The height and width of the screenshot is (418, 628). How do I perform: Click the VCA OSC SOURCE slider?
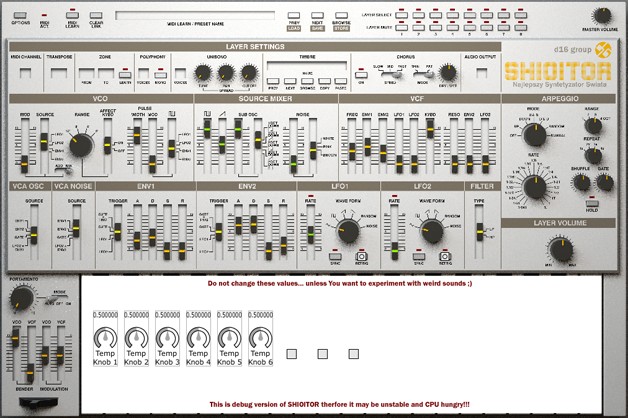pos(34,235)
